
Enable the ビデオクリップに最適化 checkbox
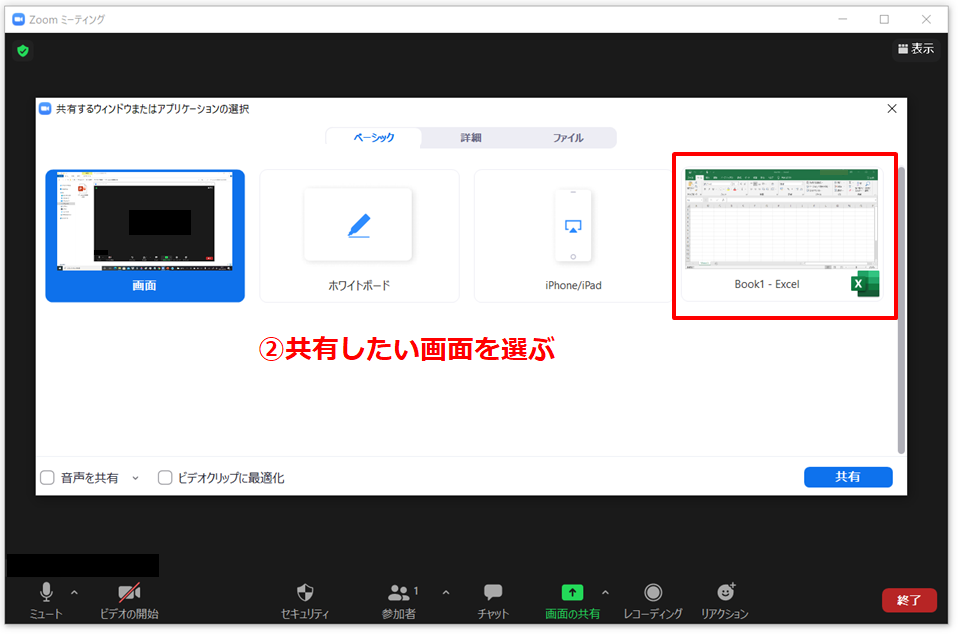click(x=165, y=477)
